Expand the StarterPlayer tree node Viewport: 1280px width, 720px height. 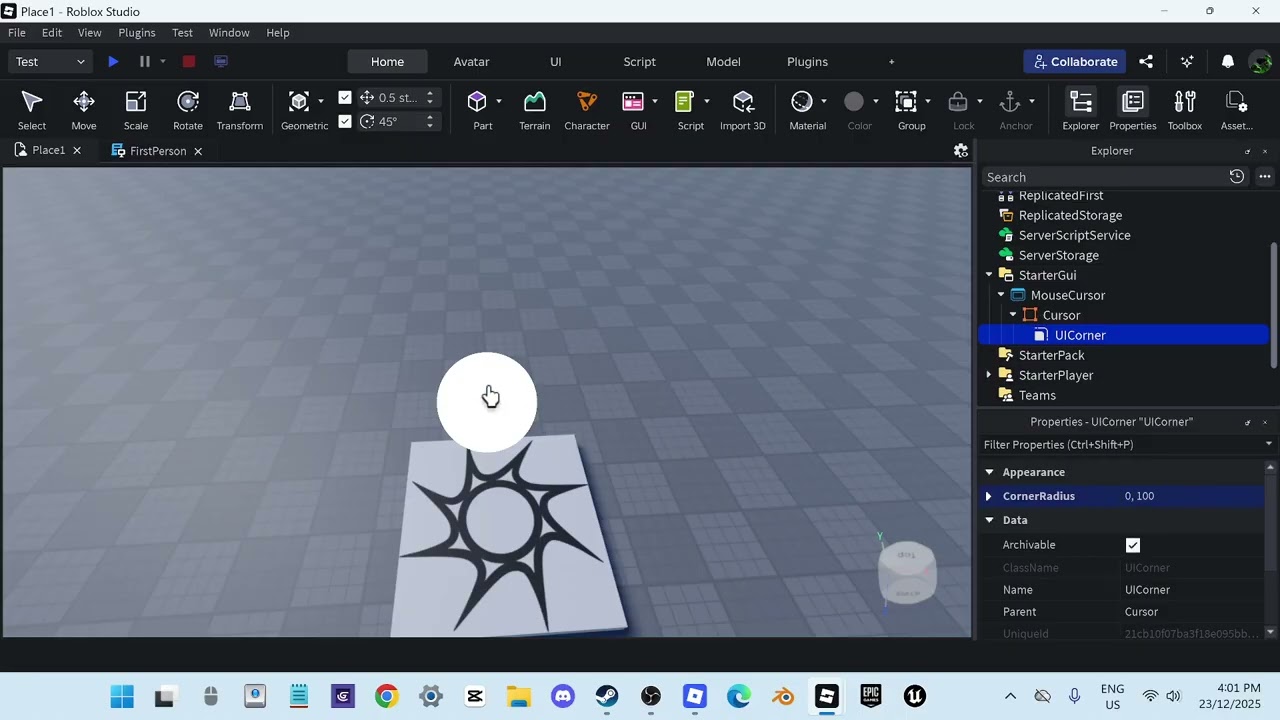click(989, 375)
